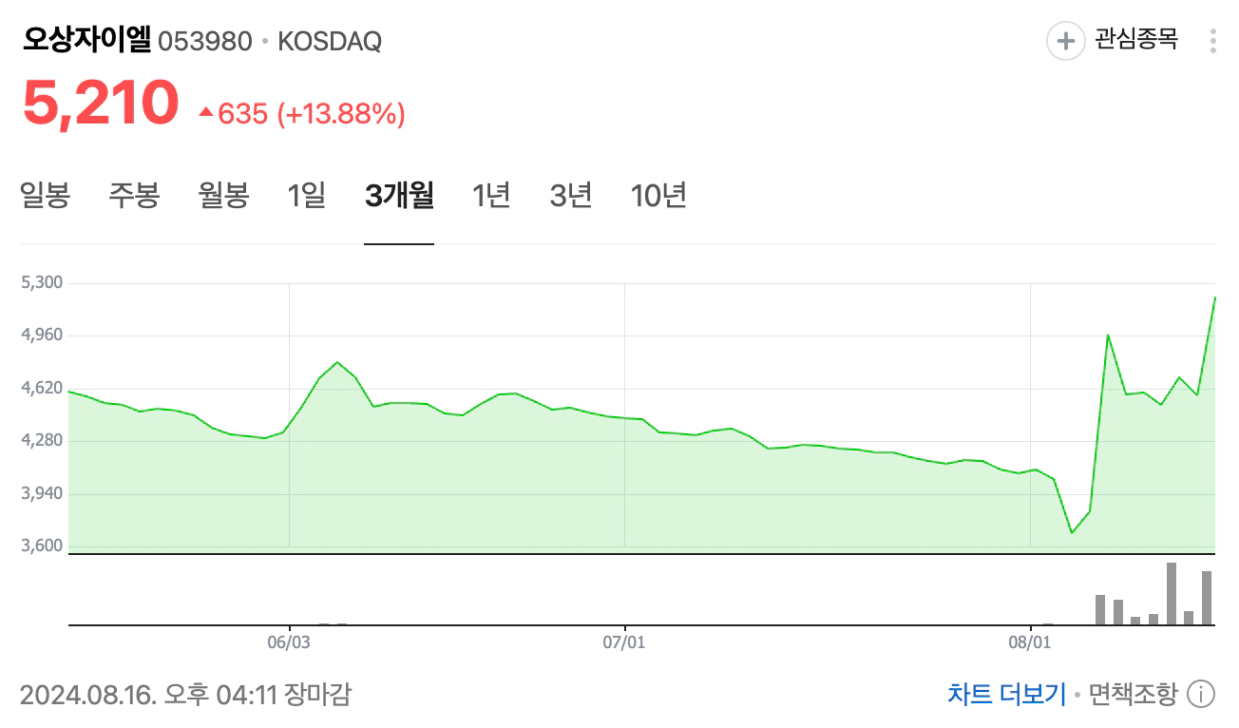Click the tallest gray volume bar

[1171, 594]
